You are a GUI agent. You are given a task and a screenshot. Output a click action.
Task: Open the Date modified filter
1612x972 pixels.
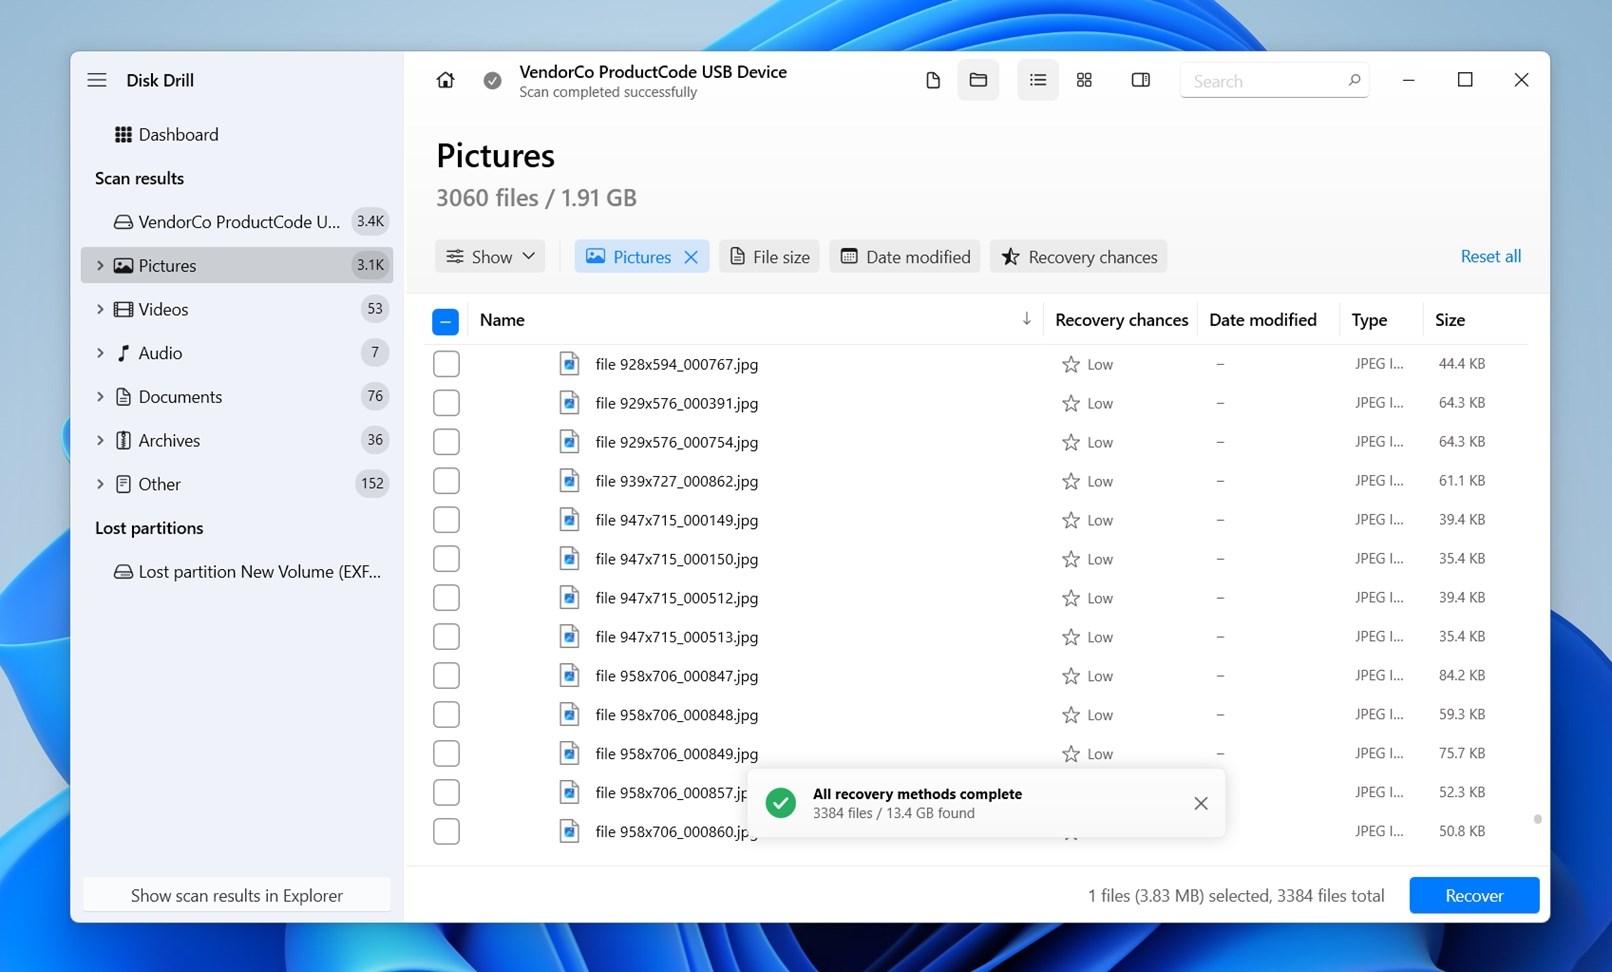(905, 257)
